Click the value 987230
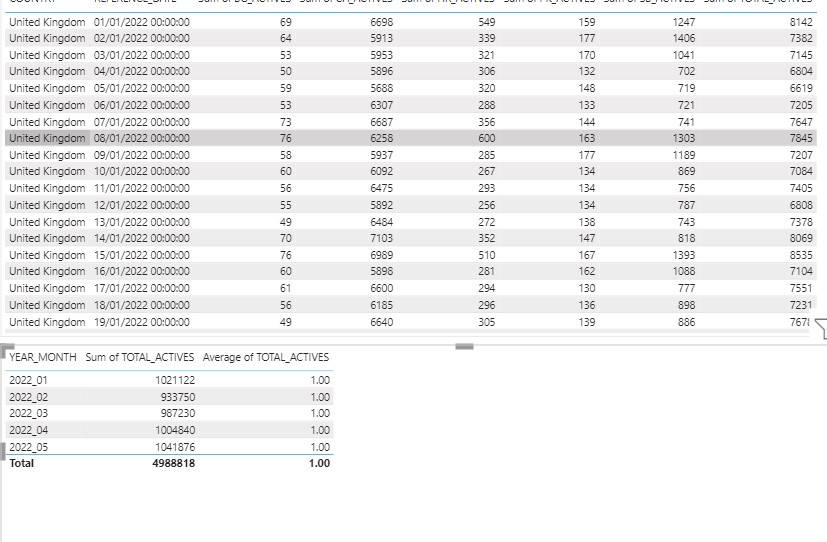Image resolution: width=827 pixels, height=542 pixels. 178,413
